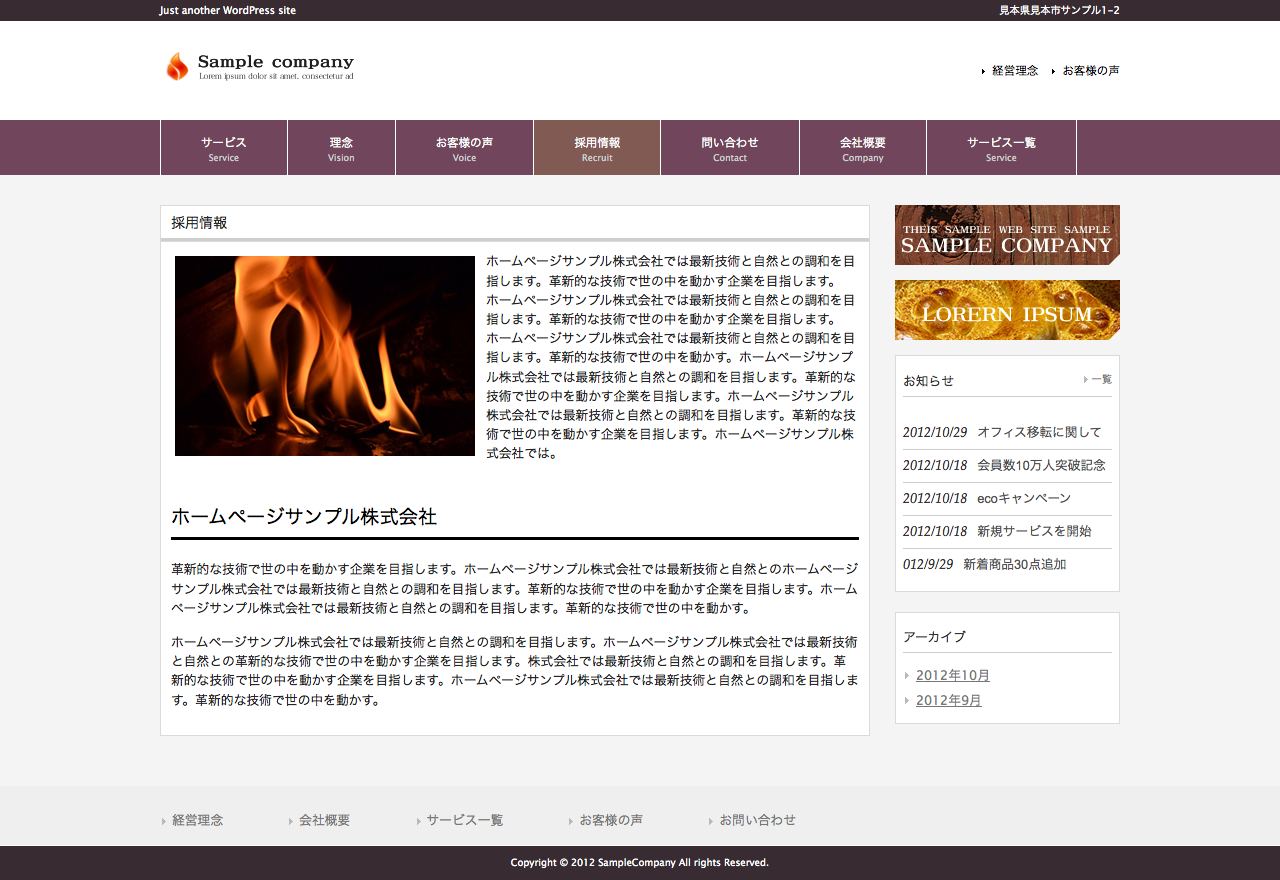Expand the 2012年10月 archive

(x=952, y=675)
